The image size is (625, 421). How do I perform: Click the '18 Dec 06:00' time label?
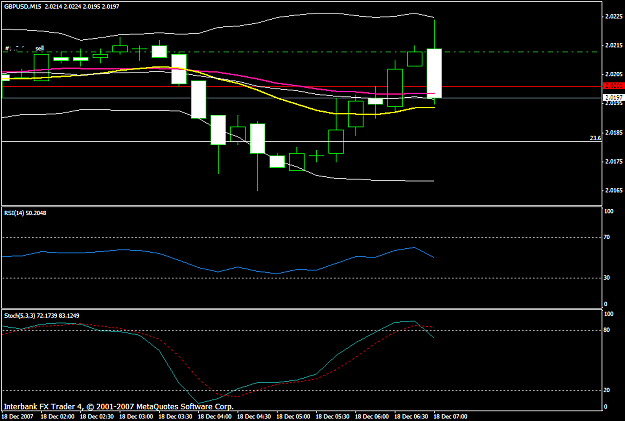372,417
